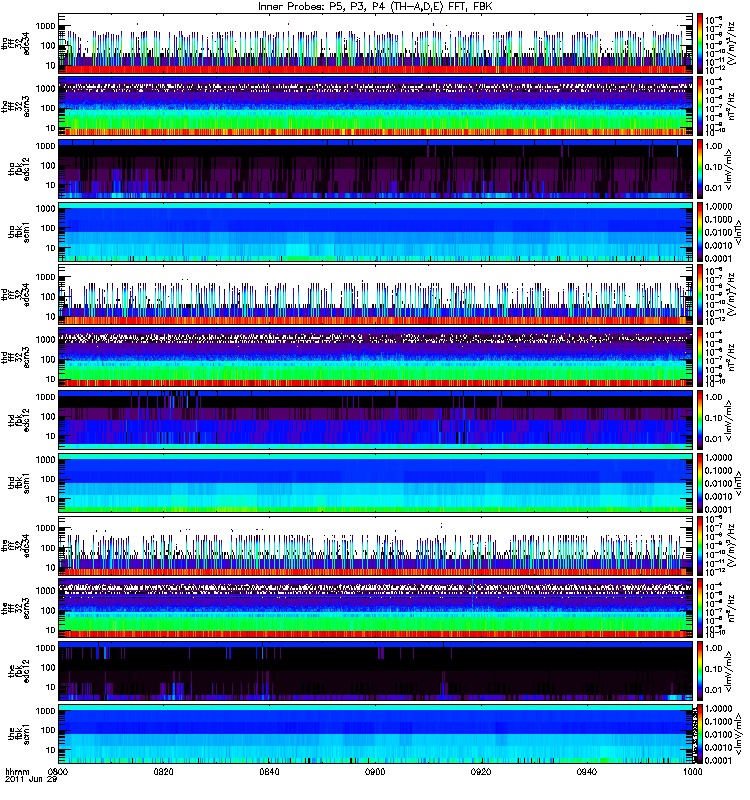750x800 pixels.
Task: Select the tha fbk scm1 spectrogram panel
Action: point(376,232)
